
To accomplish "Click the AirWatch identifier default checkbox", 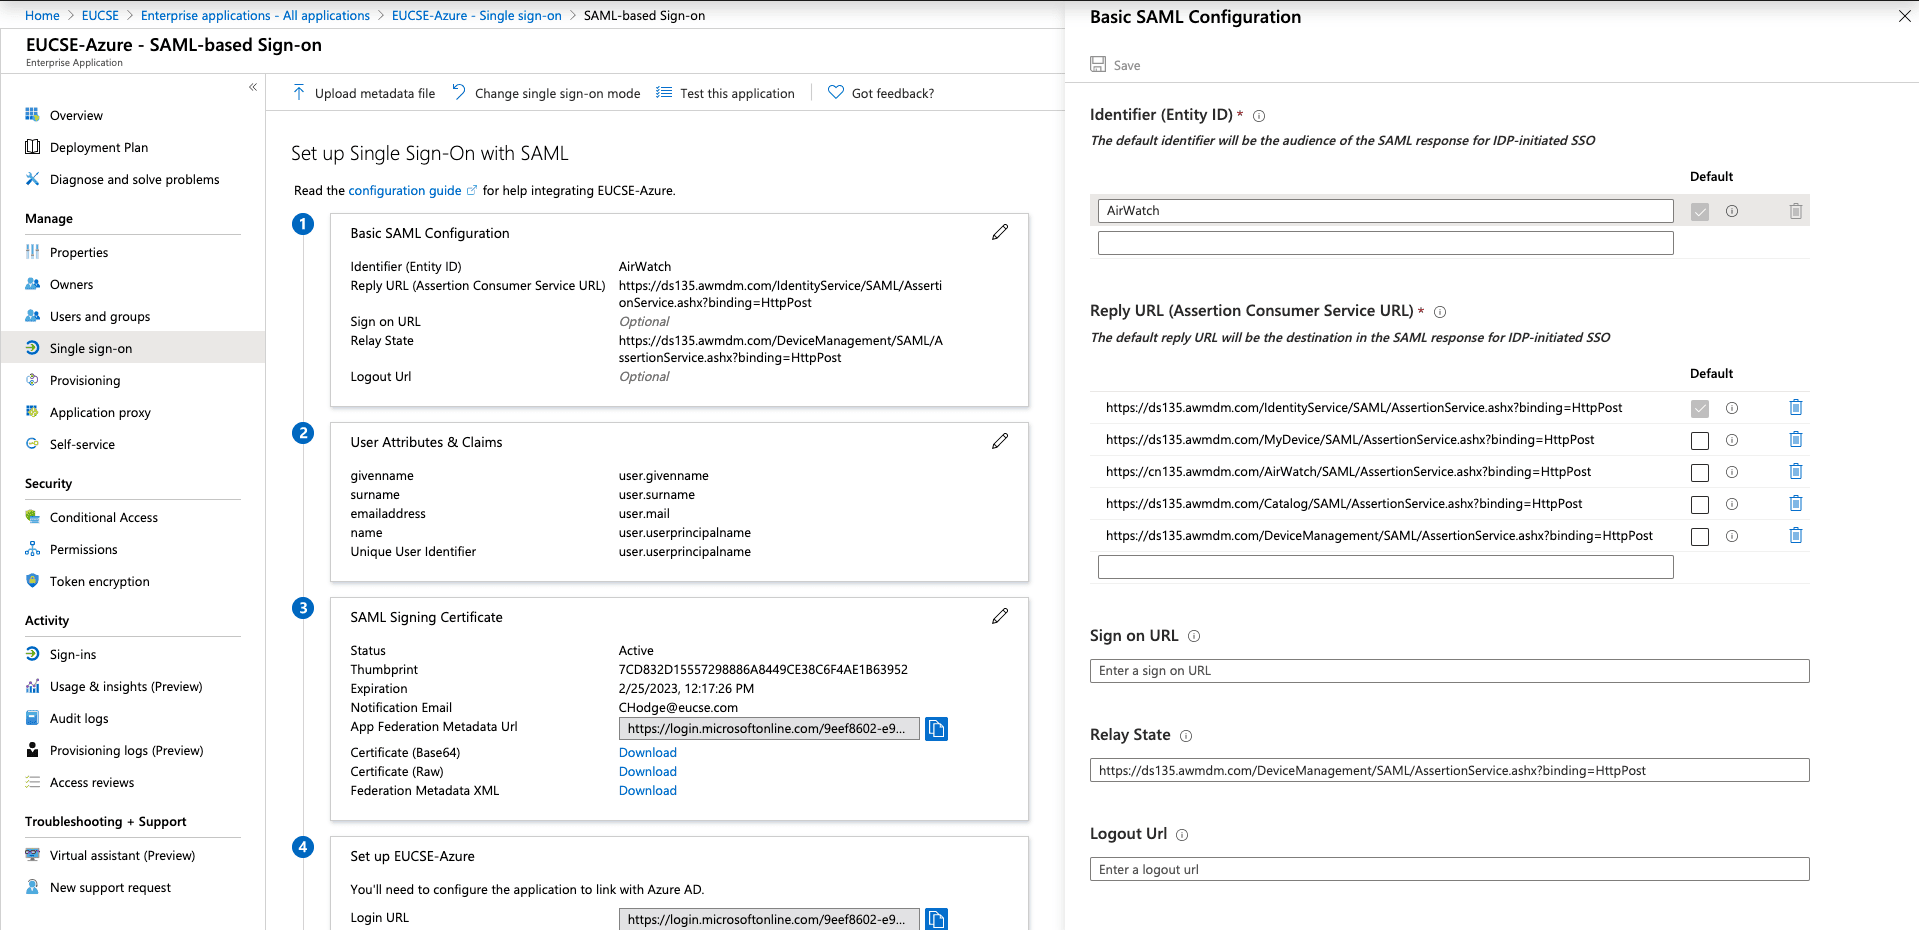I will tap(1700, 212).
